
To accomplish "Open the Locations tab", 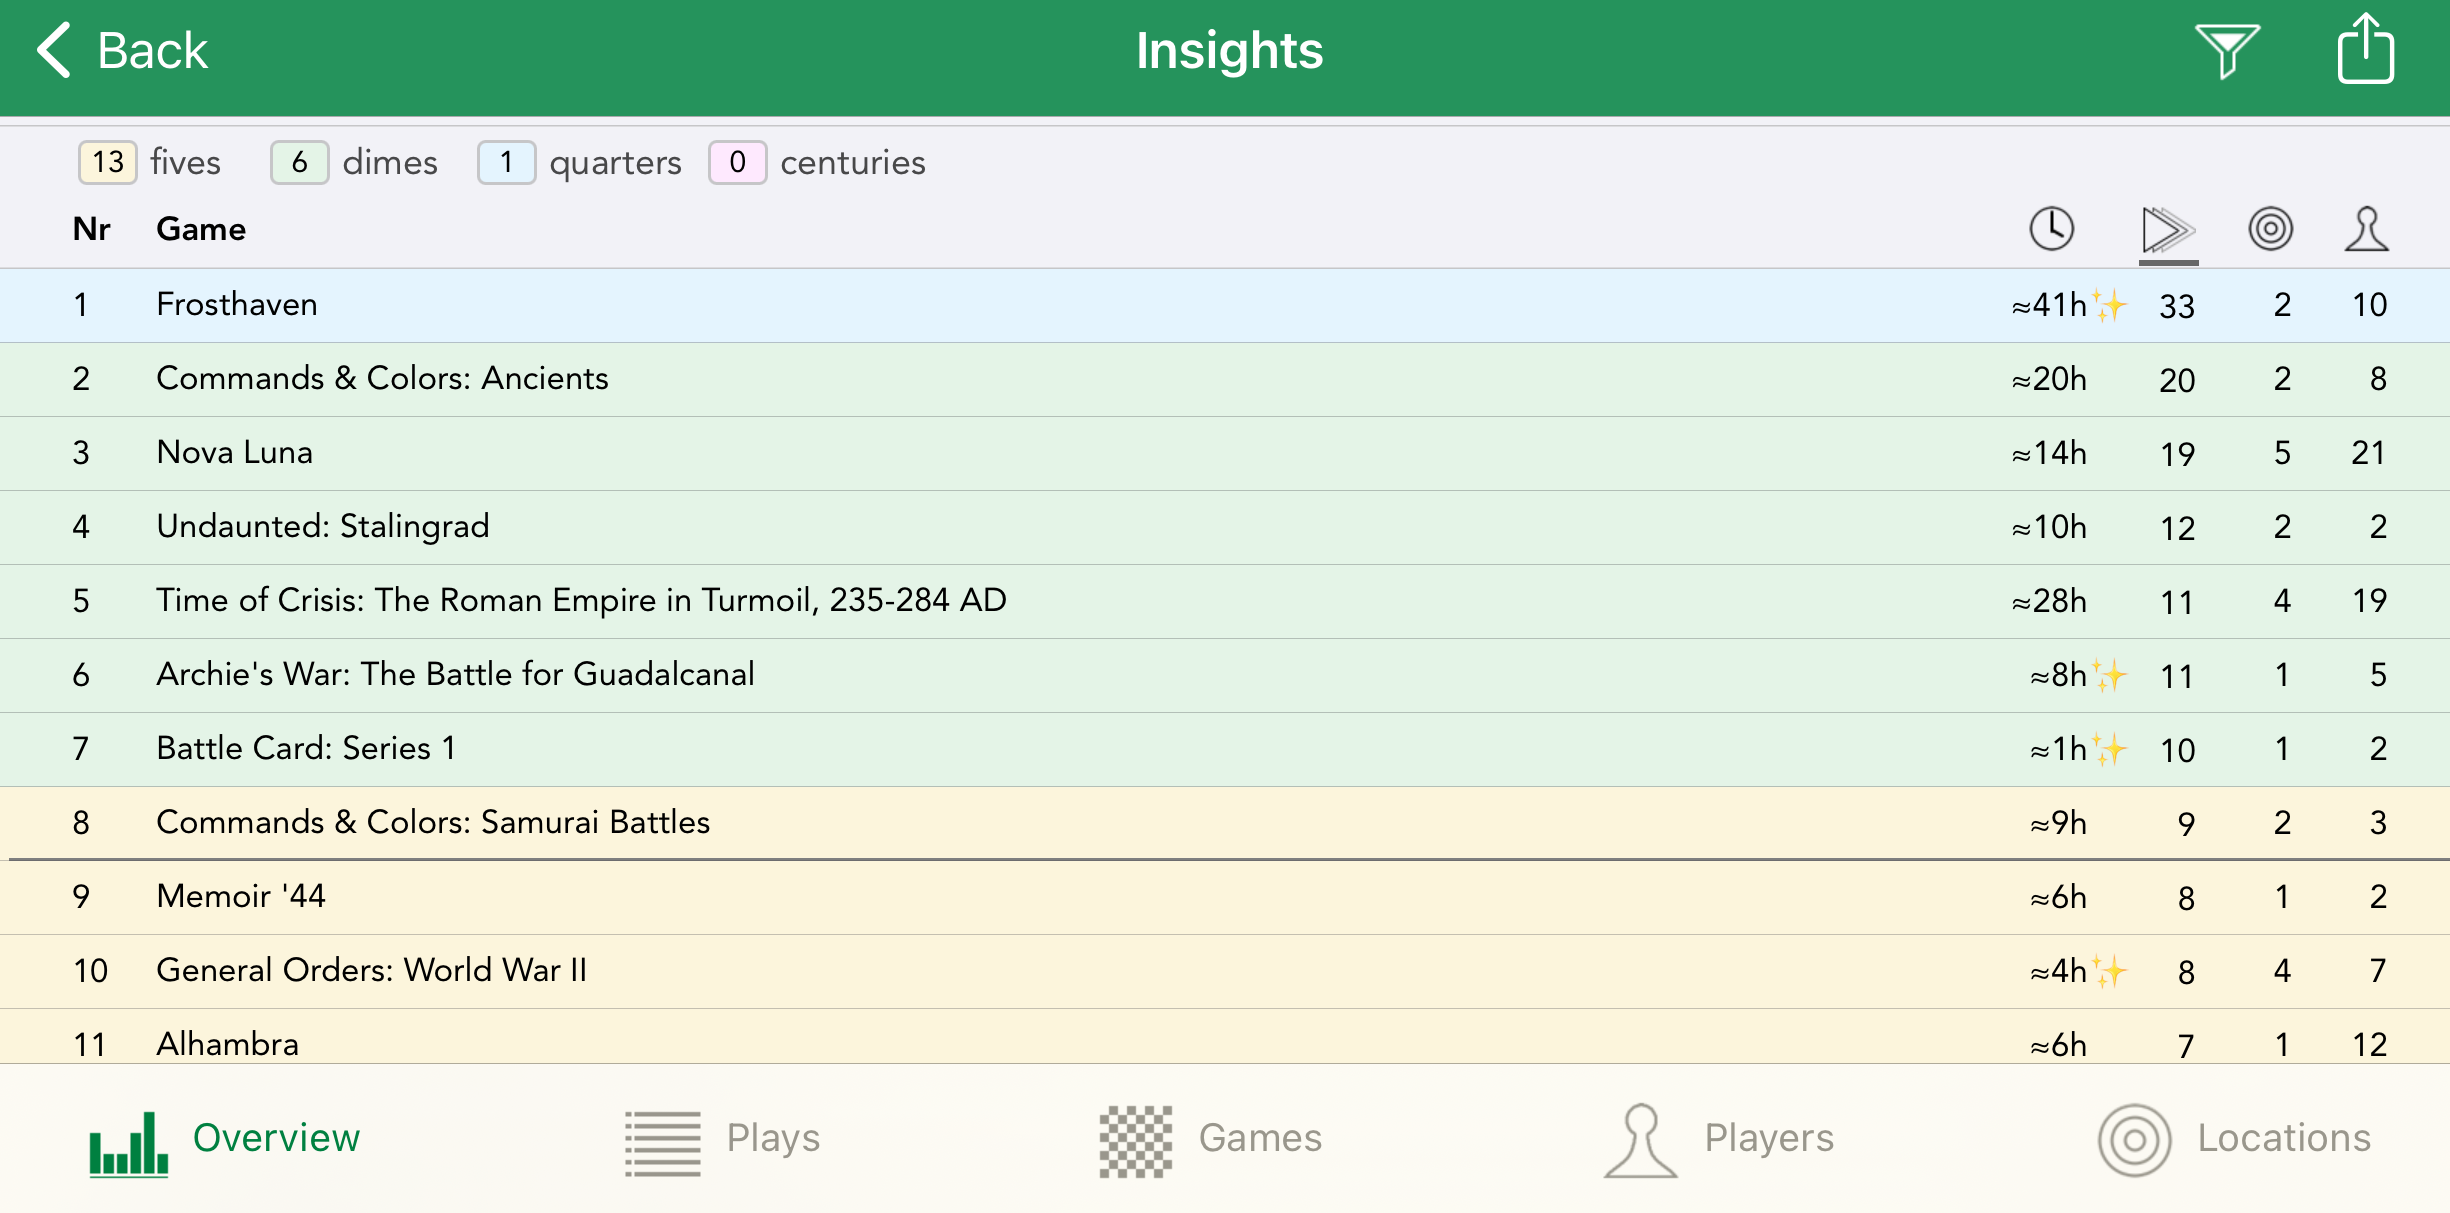I will pyautogui.click(x=2234, y=1139).
